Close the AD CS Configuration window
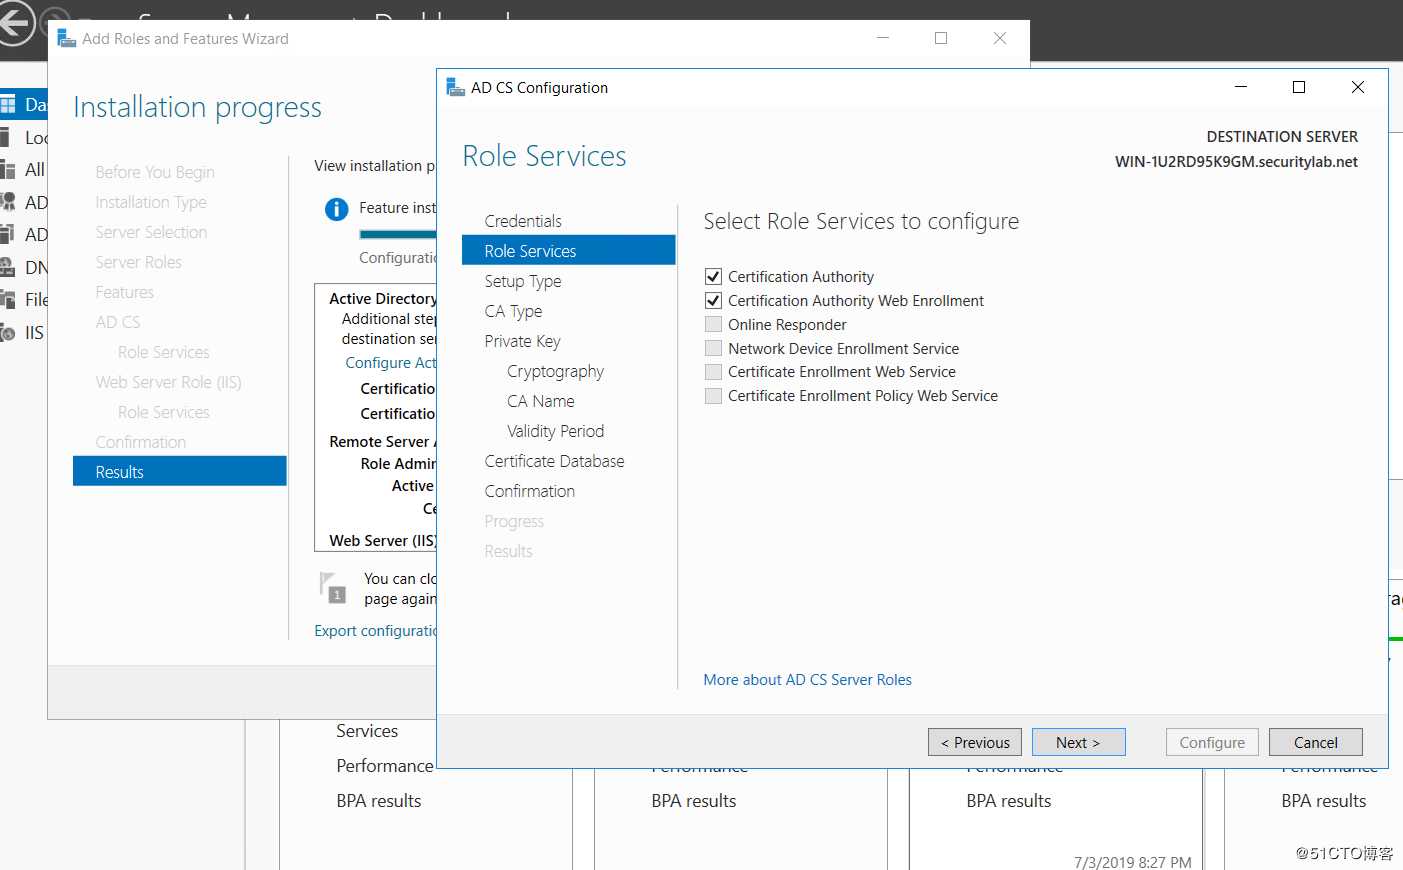Viewport: 1403px width, 870px height. pos(1358,87)
